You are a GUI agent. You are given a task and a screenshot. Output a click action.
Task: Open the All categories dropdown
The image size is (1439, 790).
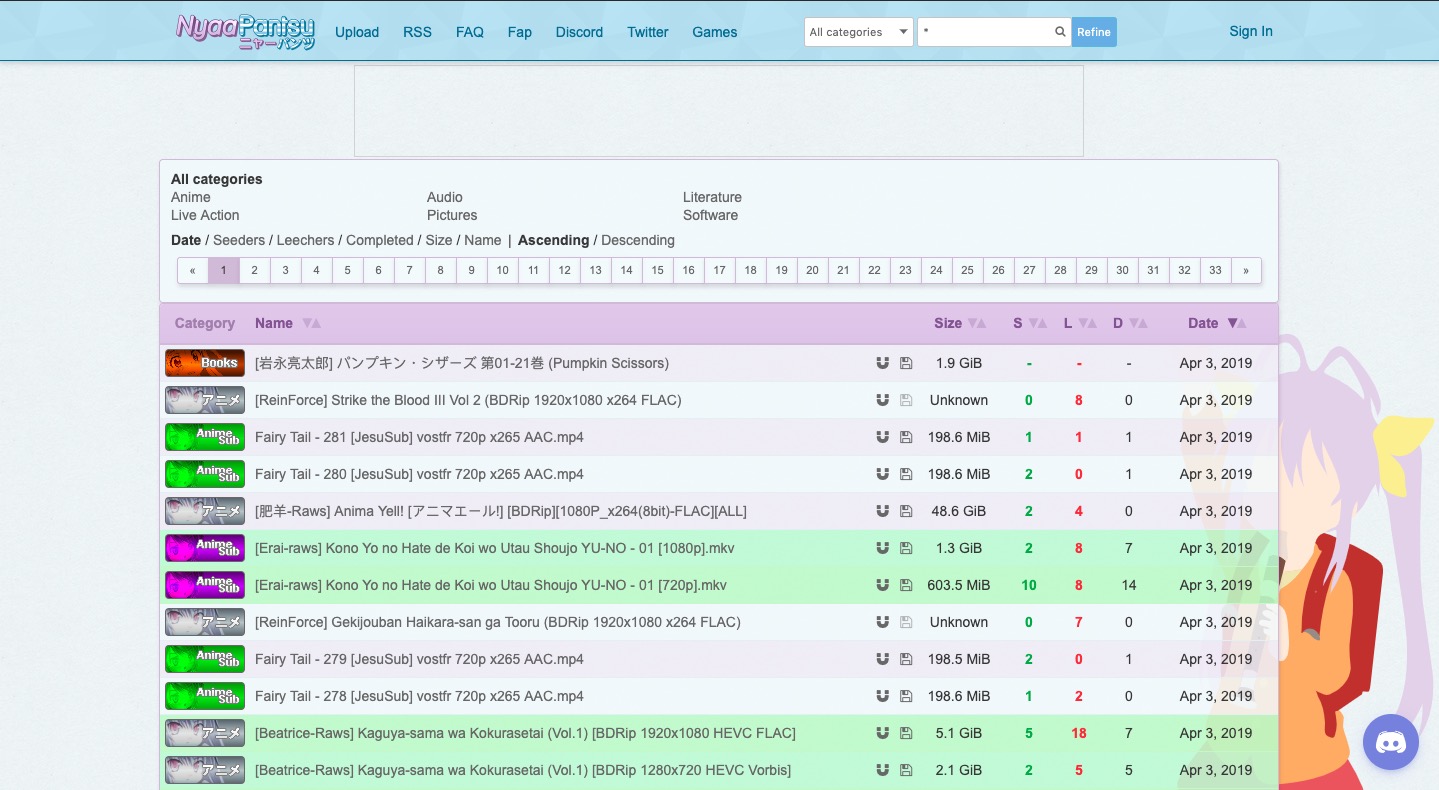pyautogui.click(x=858, y=32)
